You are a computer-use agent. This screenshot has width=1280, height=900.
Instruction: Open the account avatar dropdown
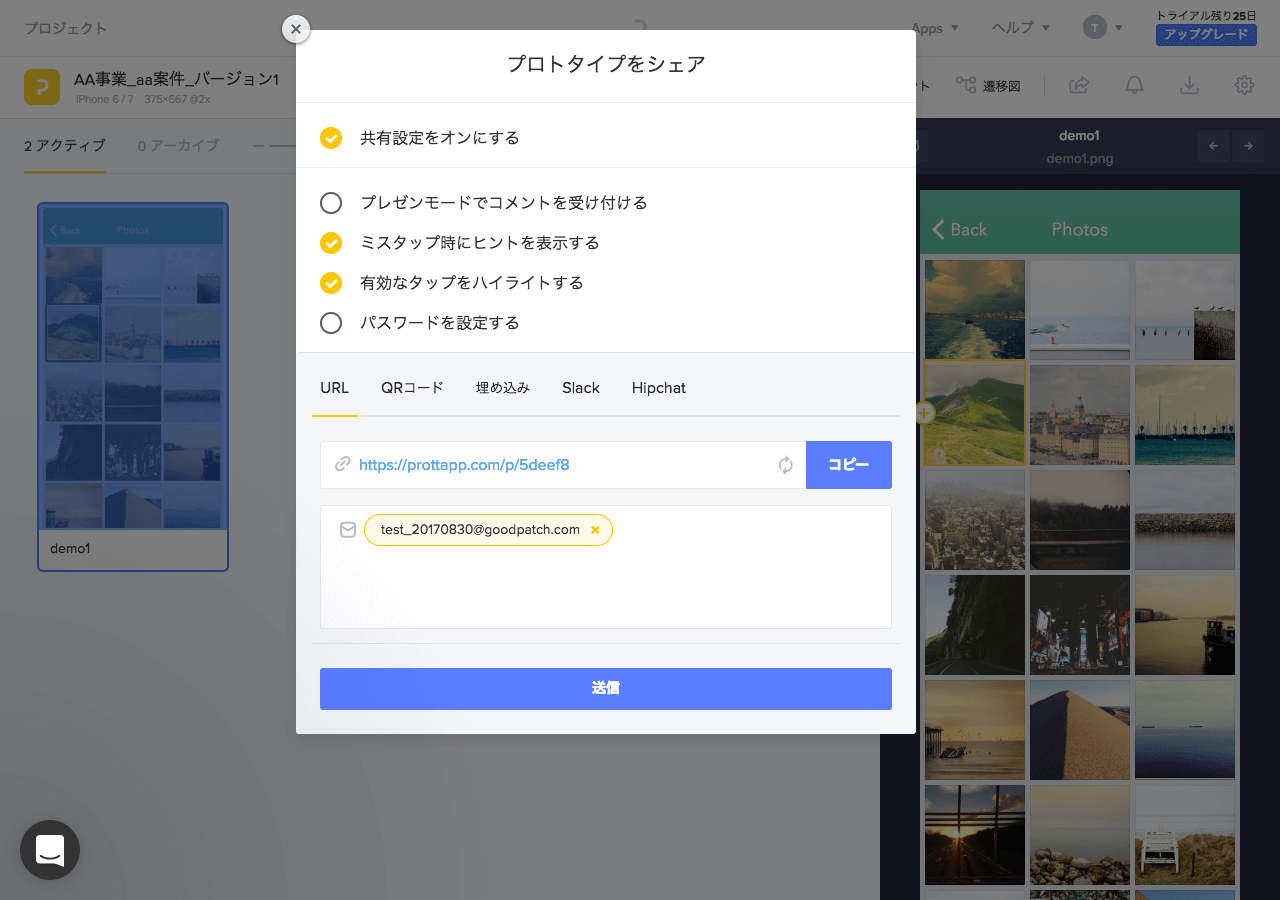point(1098,28)
